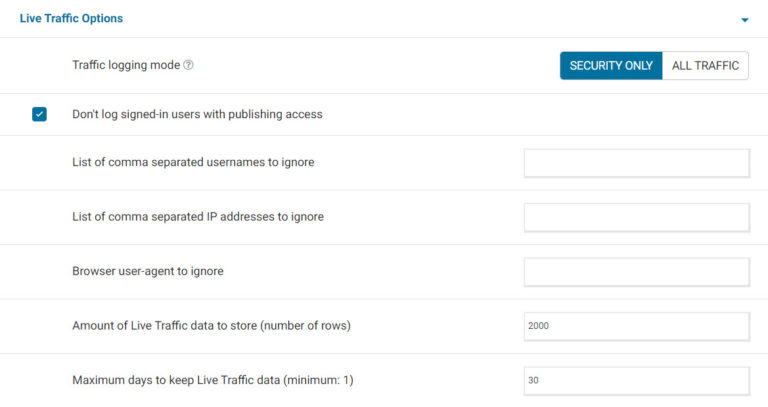Viewport: 768px width, 407px height.
Task: Click Amount of Live Traffic data label
Action: [x=160, y=325]
